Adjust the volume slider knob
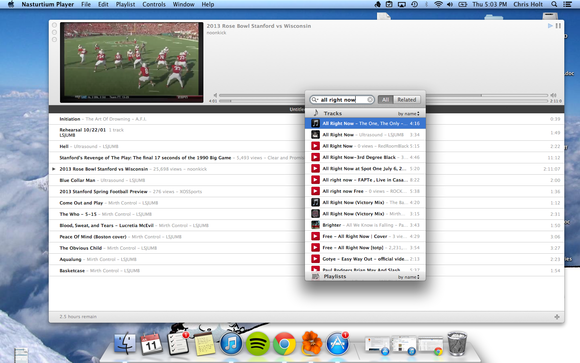 (x=481, y=95)
